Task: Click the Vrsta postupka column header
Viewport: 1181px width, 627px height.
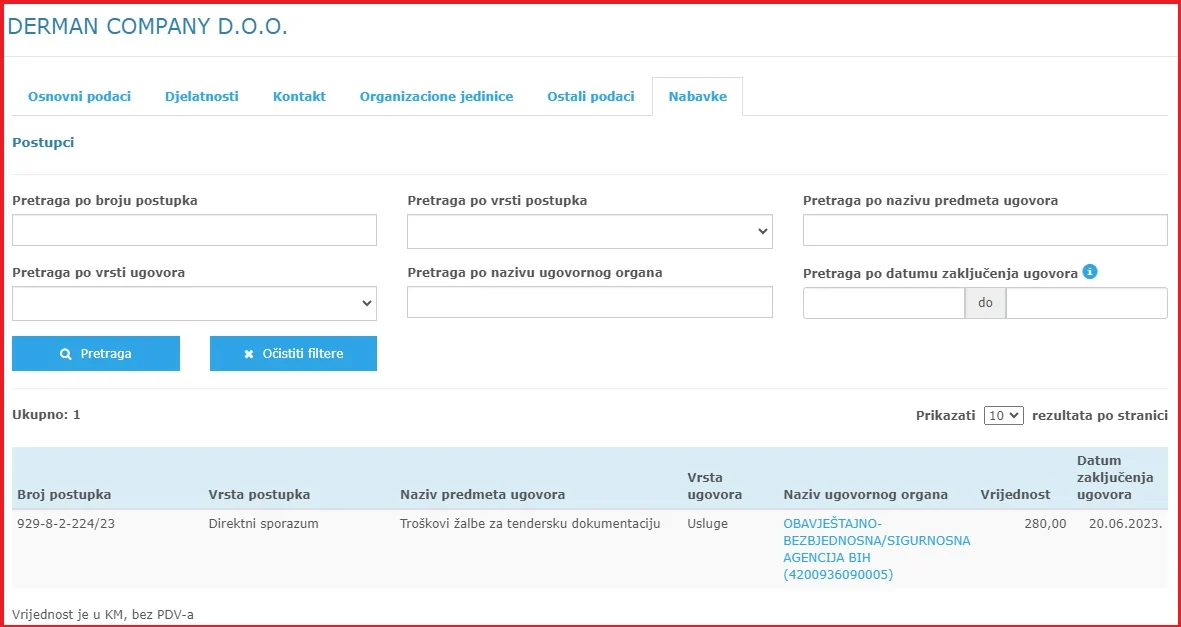Action: coord(259,494)
